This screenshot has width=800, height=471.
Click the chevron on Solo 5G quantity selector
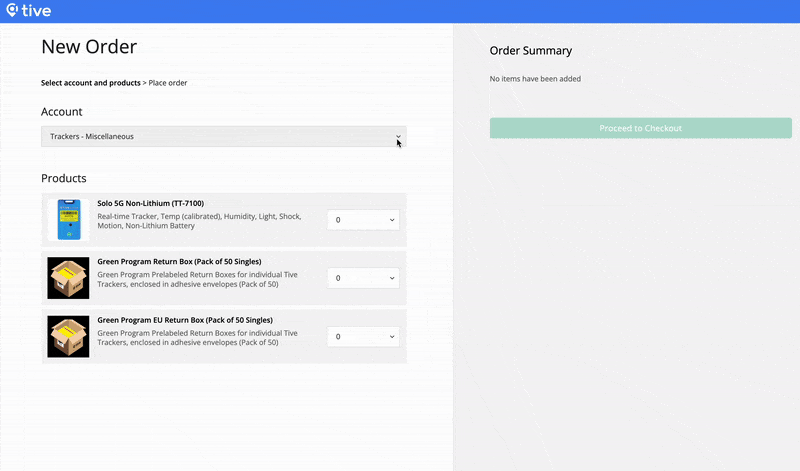[x=392, y=220]
